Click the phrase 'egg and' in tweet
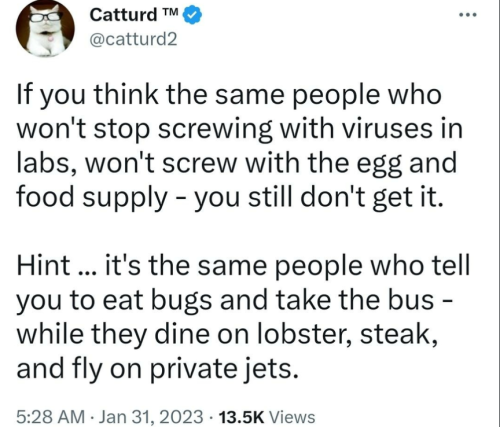This screenshot has height=427, width=500. click(407, 165)
